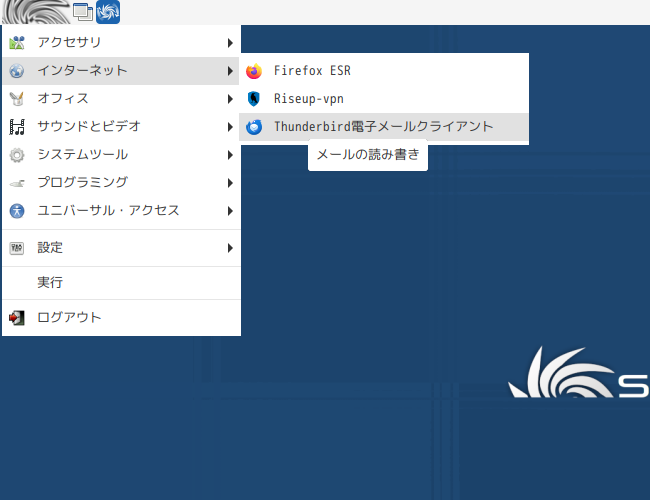650x500 pixels.
Task: Open the アクセサリ menu category
Action: [121, 43]
